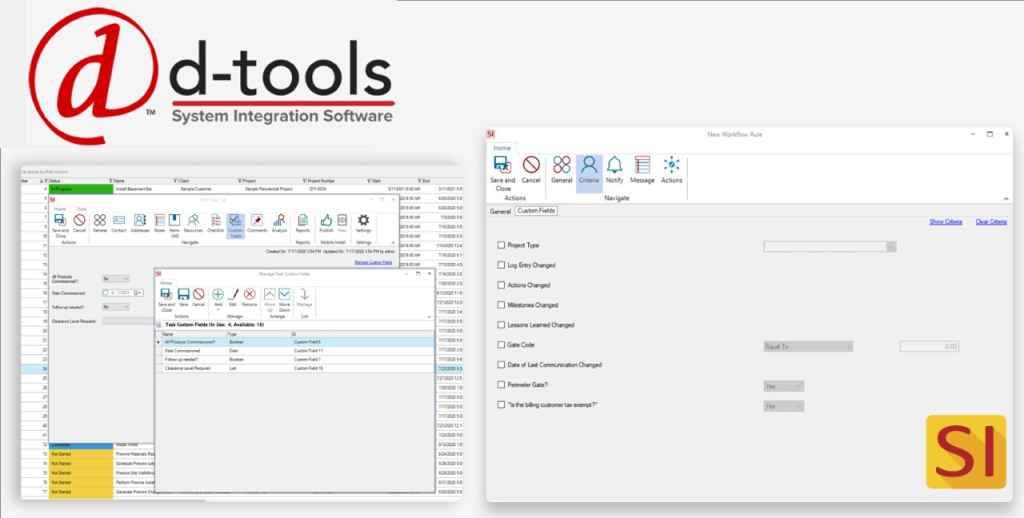Toggle the Gate Code checkbox
1024x518 pixels.
point(501,344)
